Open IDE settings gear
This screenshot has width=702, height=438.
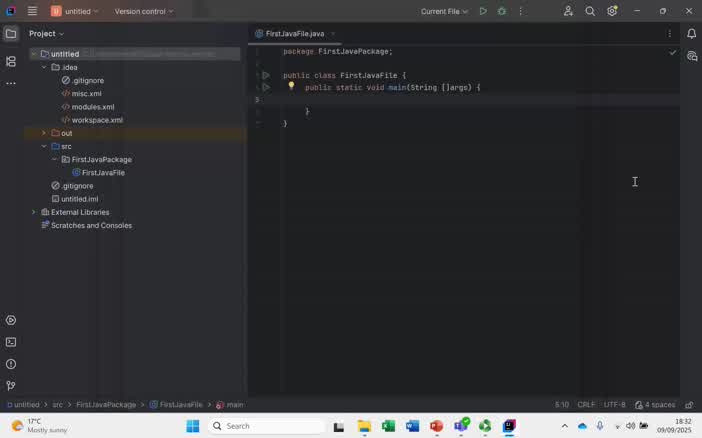coord(612,11)
